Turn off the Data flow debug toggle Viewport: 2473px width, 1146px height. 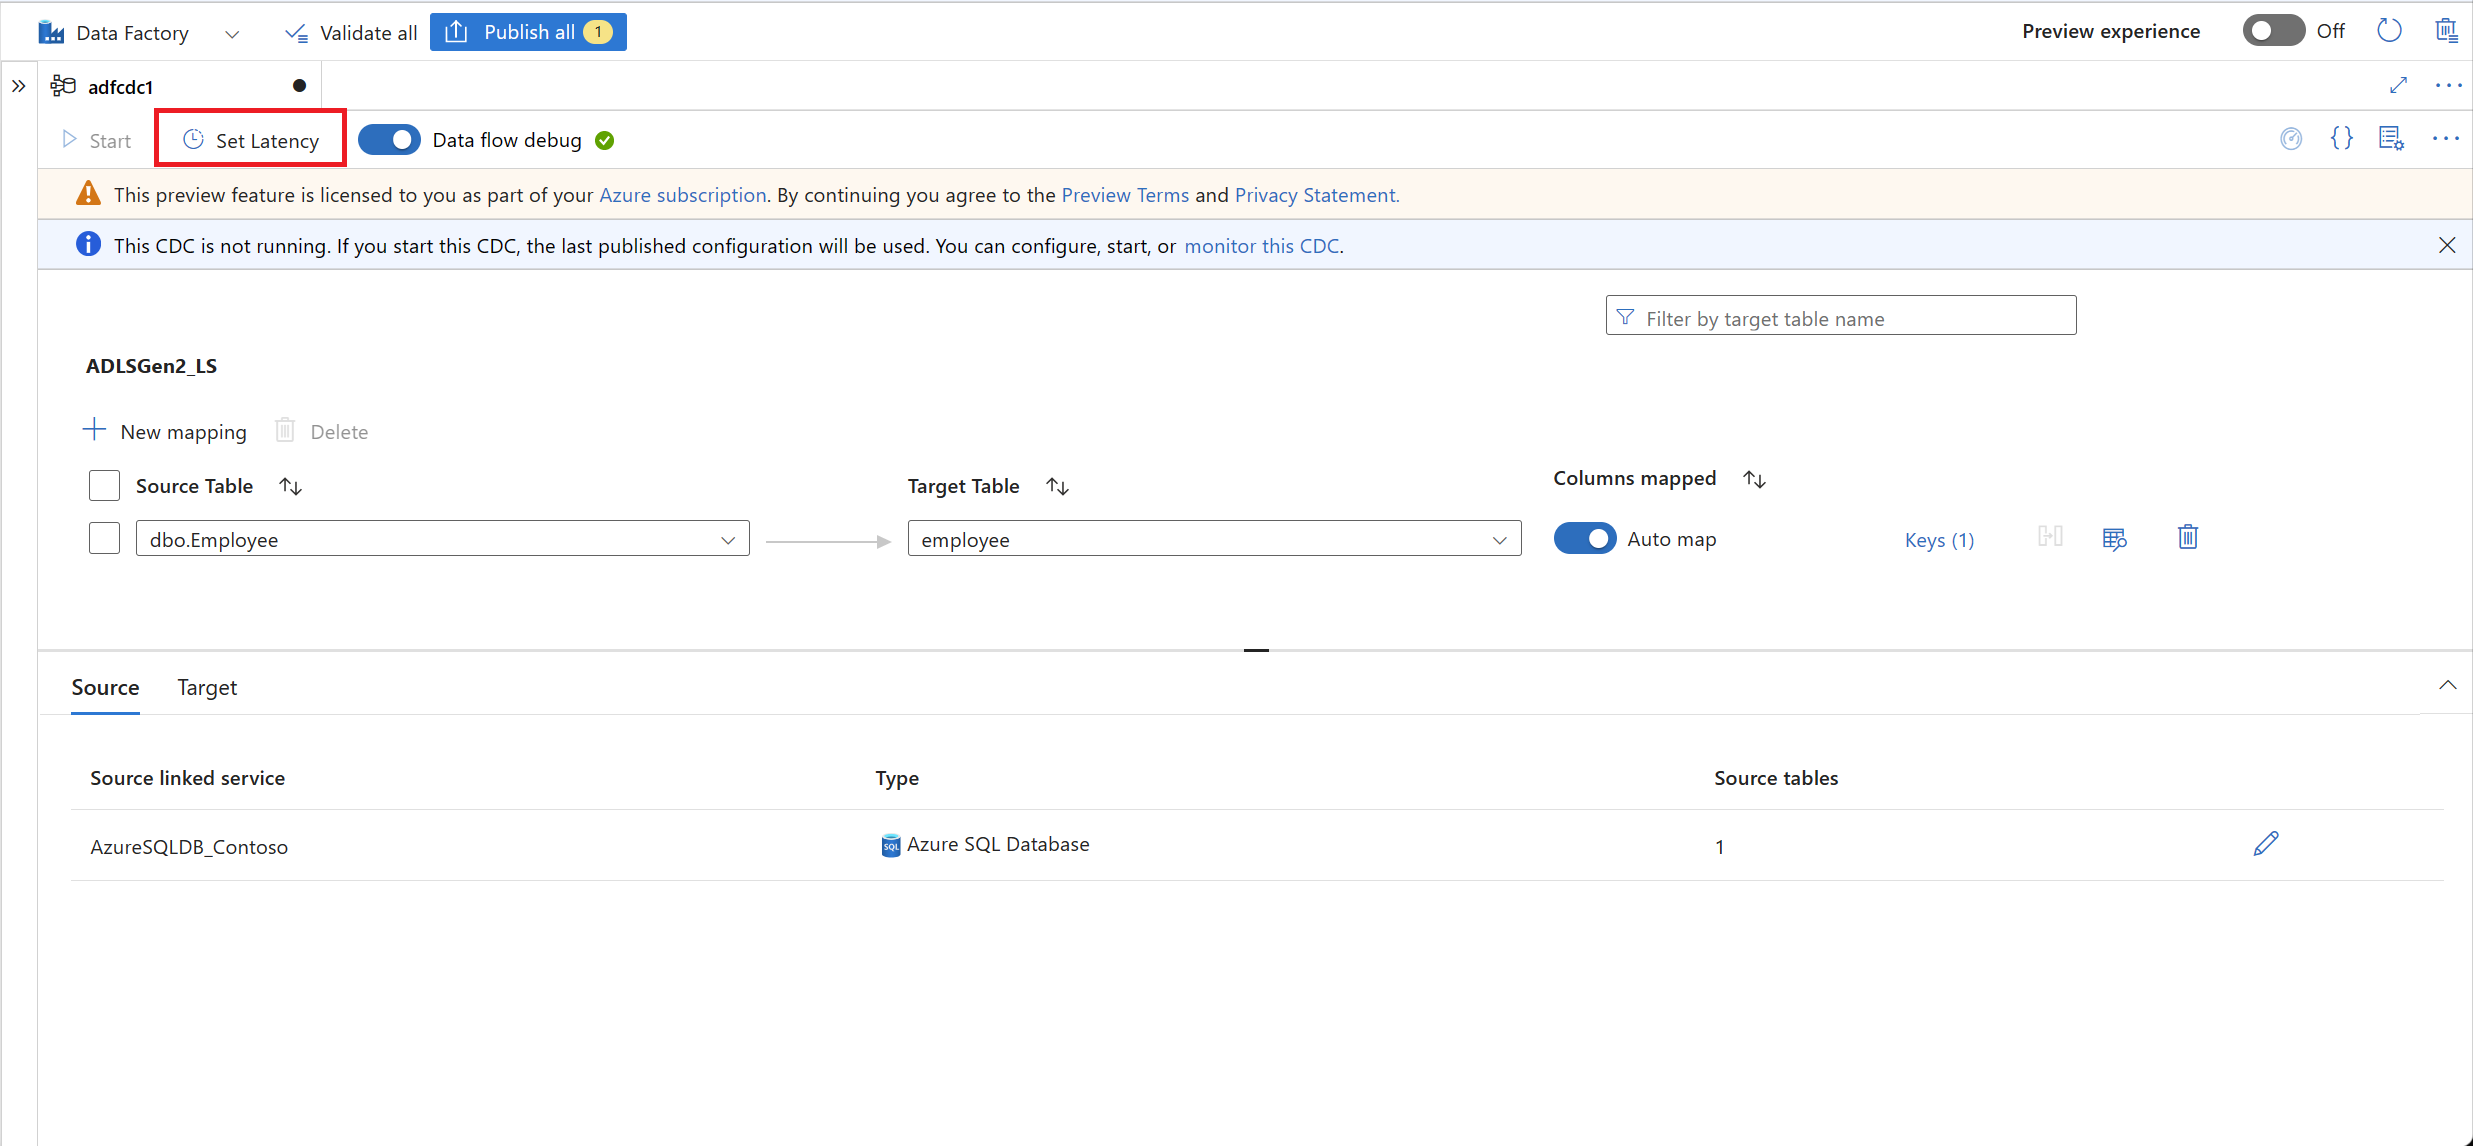pos(389,140)
